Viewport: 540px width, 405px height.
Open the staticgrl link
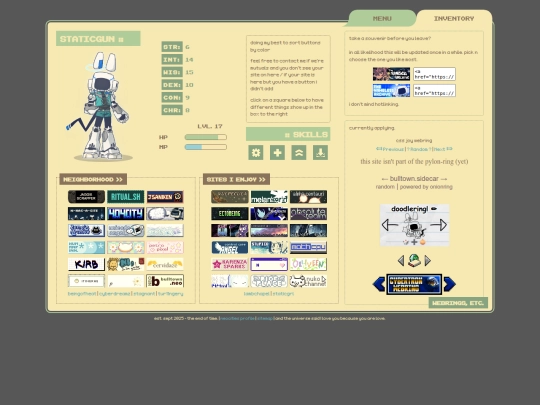click(283, 294)
